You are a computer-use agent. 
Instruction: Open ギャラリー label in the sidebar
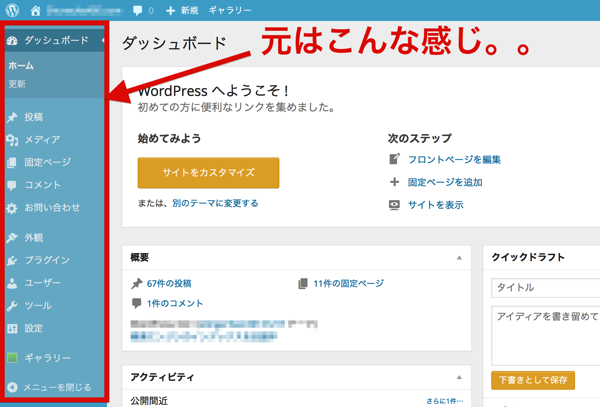point(47,358)
